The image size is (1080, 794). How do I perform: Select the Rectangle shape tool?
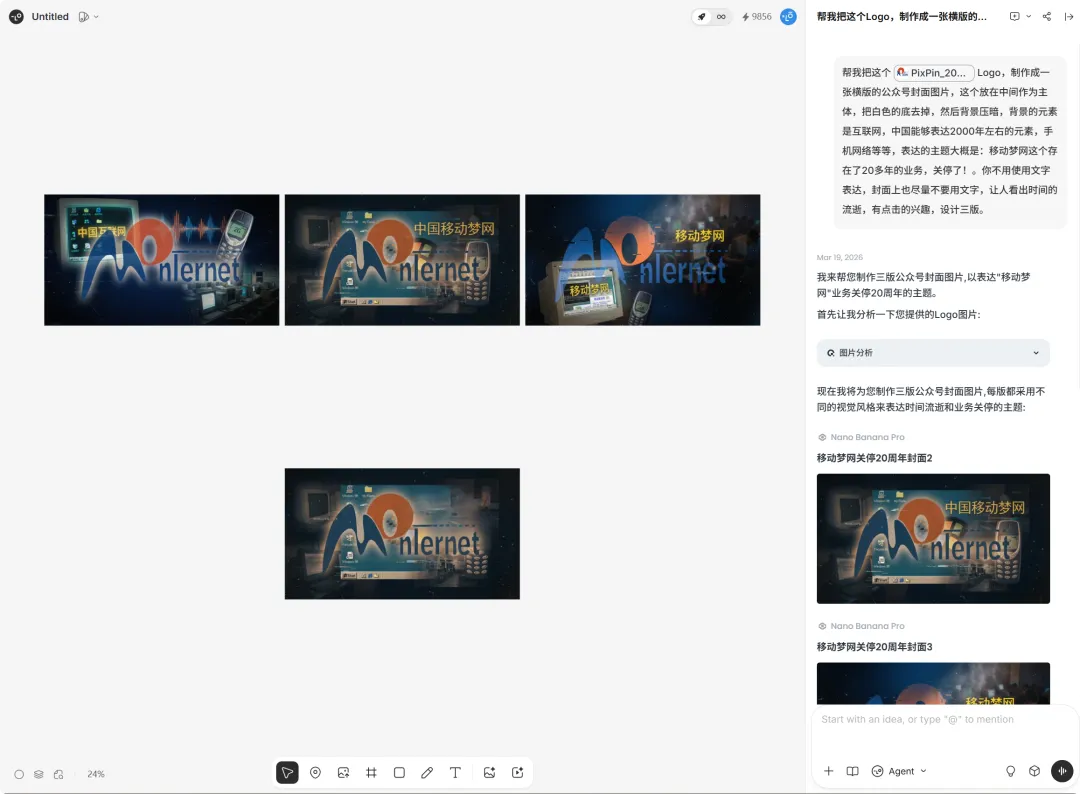(399, 773)
